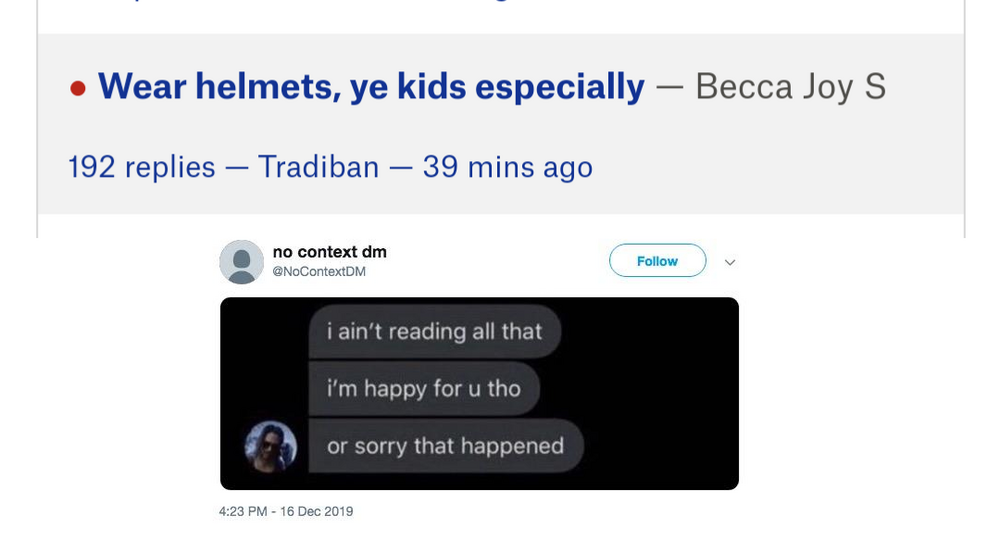Follow the no context dm account
This screenshot has width=1000, height=553.
coord(658,261)
